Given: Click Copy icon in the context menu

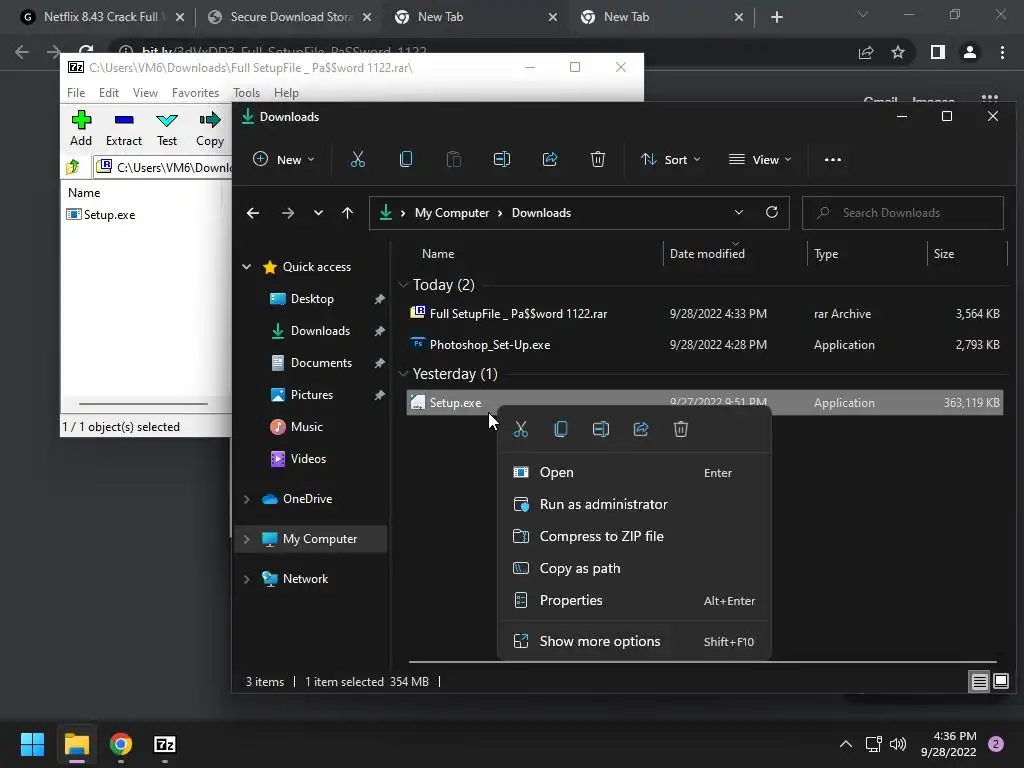Looking at the screenshot, I should tap(560, 429).
